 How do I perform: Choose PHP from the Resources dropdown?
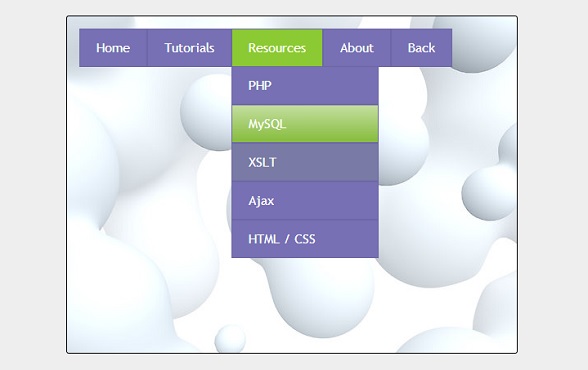(305, 86)
